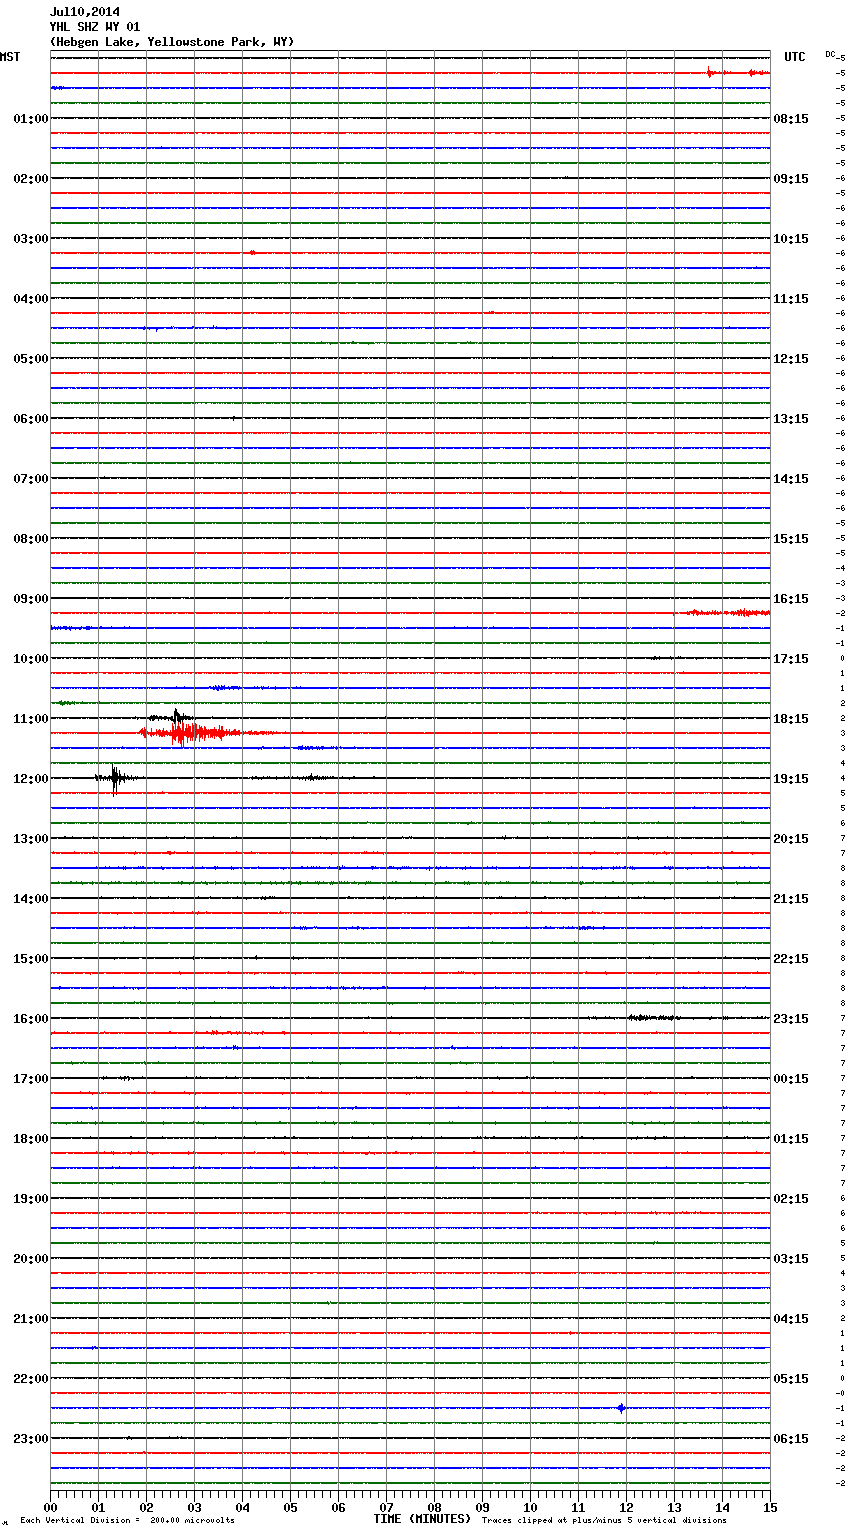Viewport: 850px width, 1534px height.
Task: Select the 22:00 MST time label
Action: (31, 1379)
